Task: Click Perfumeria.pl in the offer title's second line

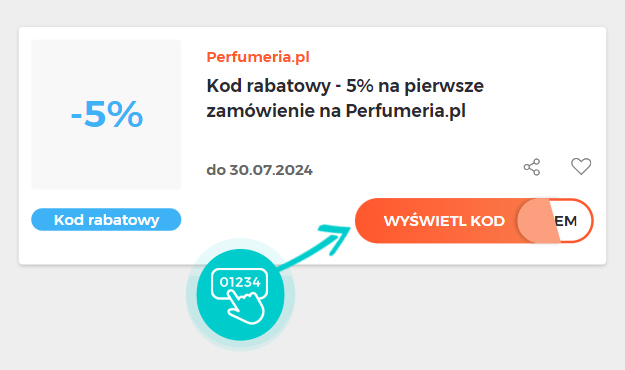Action: (405, 110)
